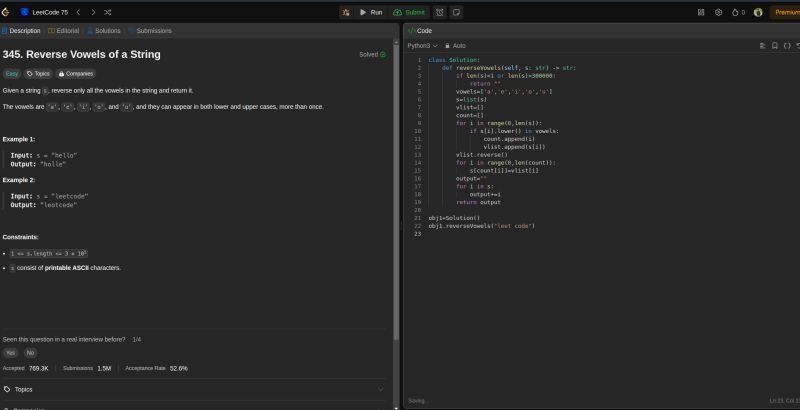Viewport: 800px width, 410px height.
Task: Go to the next problem arrow
Action: pyautogui.click(x=93, y=12)
